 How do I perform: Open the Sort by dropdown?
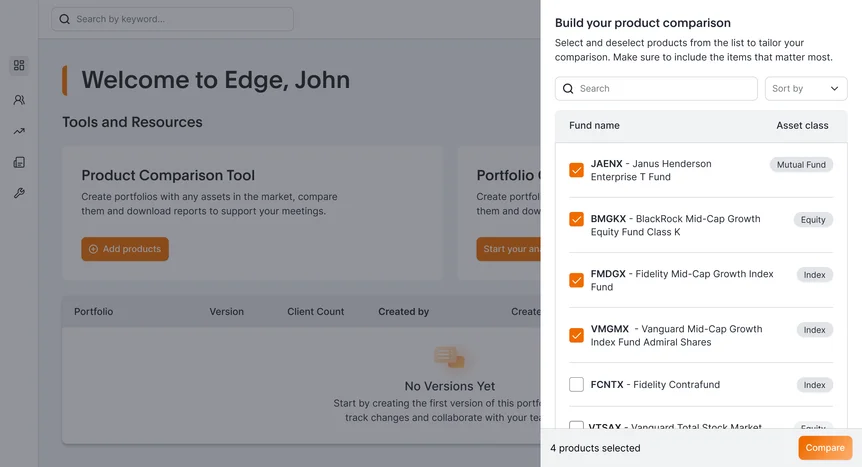point(806,89)
